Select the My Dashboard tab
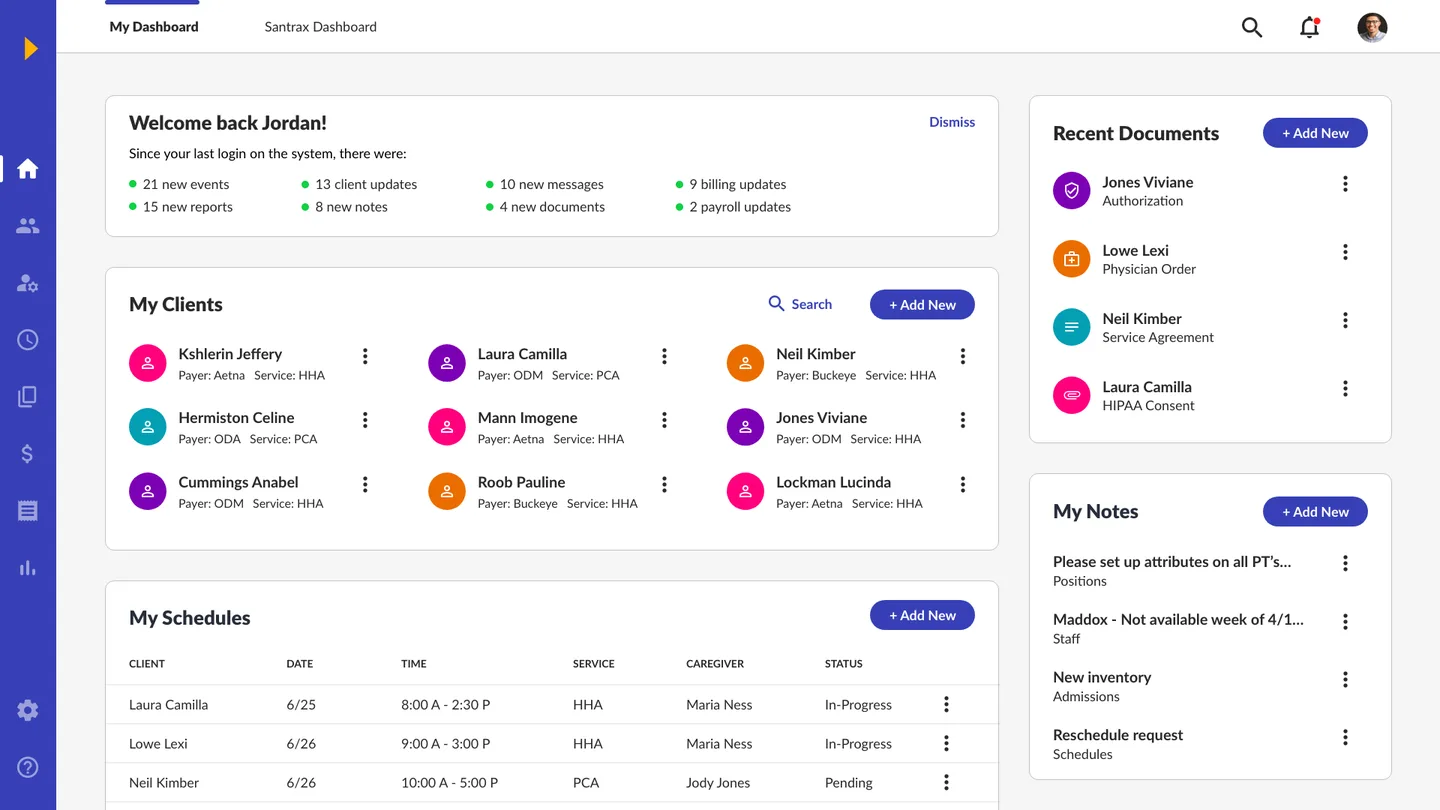The image size is (1440, 810). point(152,26)
